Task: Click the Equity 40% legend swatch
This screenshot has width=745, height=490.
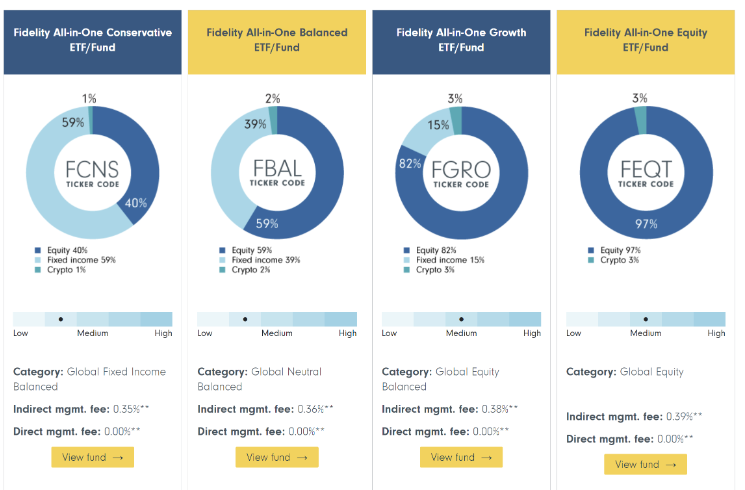Action: (x=38, y=250)
